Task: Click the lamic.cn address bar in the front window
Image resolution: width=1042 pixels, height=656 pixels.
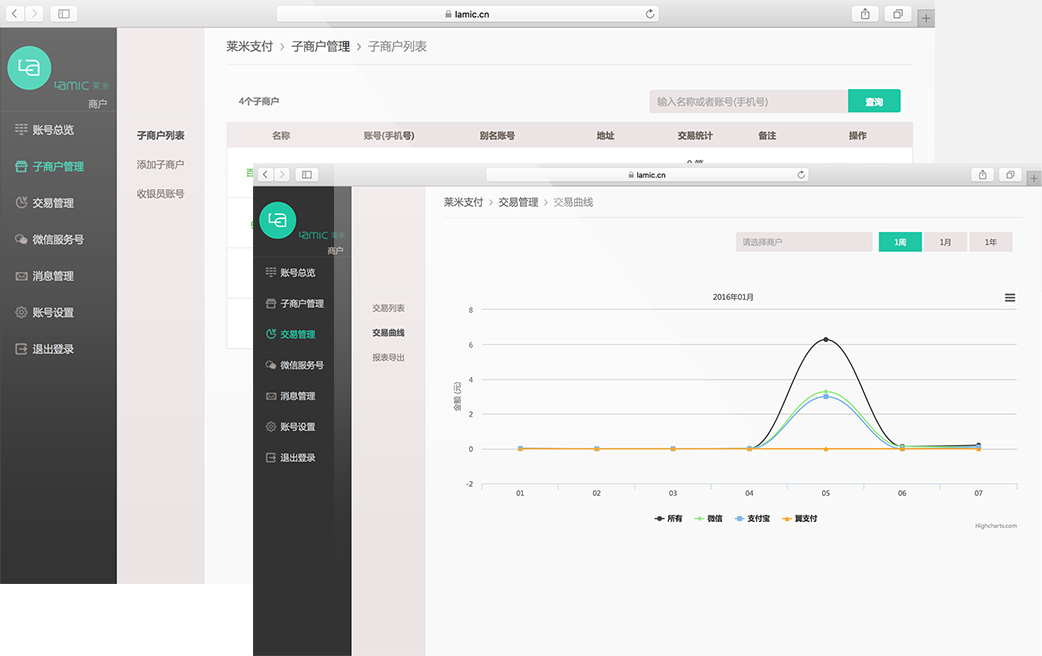Action: (x=647, y=175)
